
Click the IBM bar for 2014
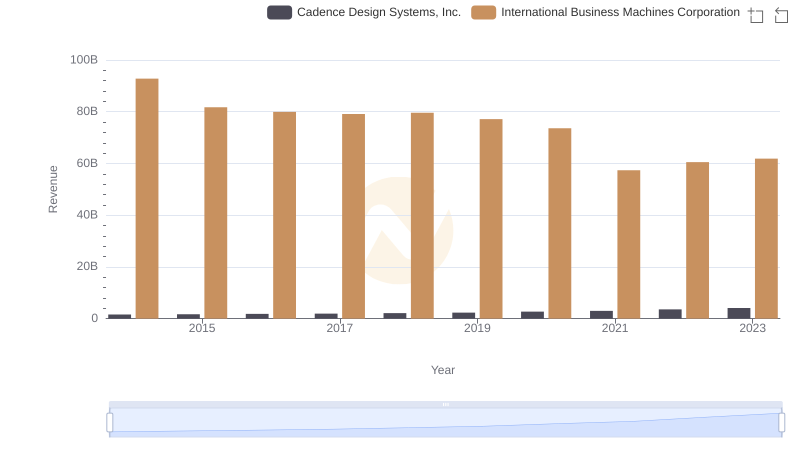coord(147,198)
